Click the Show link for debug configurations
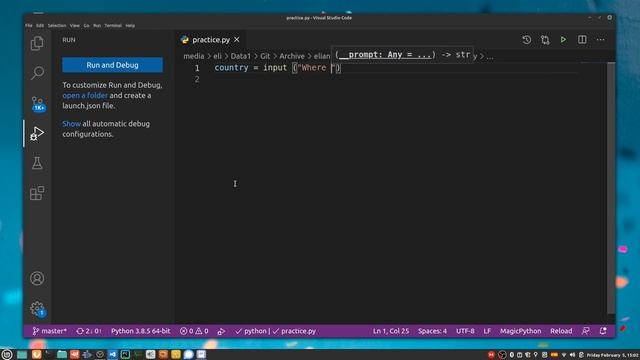 (71, 124)
